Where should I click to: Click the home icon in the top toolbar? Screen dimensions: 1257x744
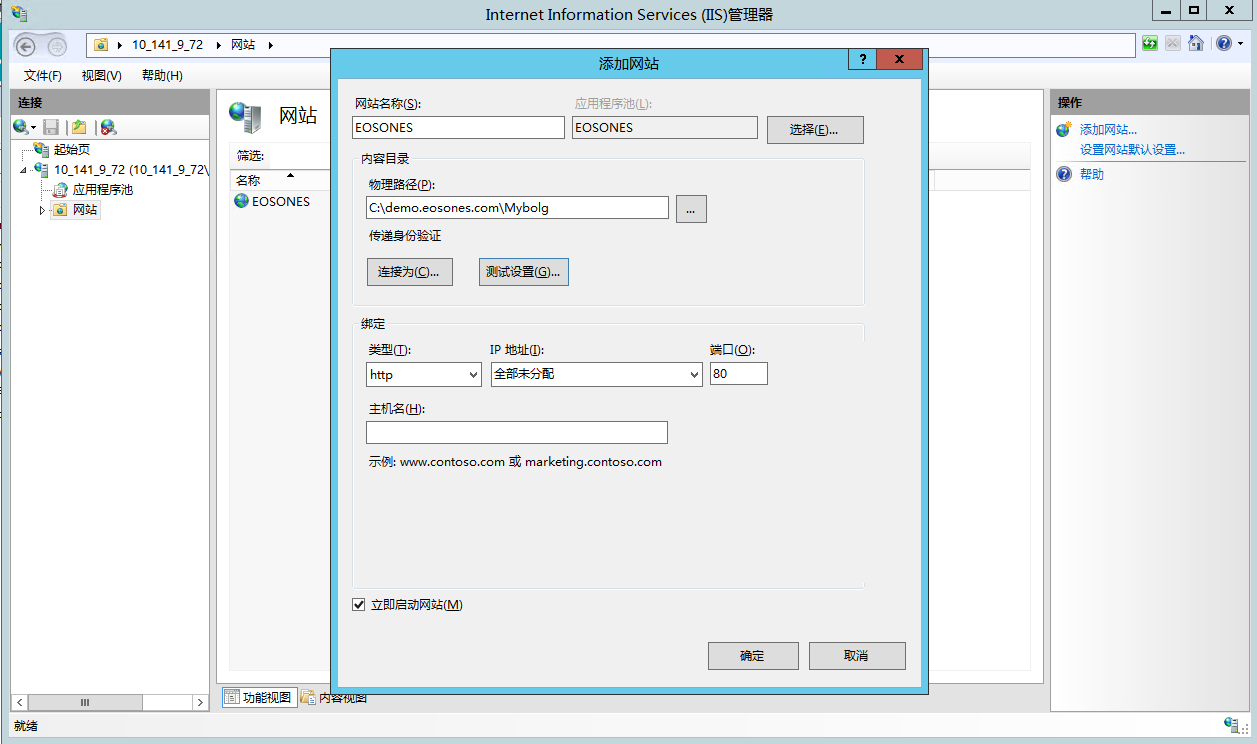1196,42
